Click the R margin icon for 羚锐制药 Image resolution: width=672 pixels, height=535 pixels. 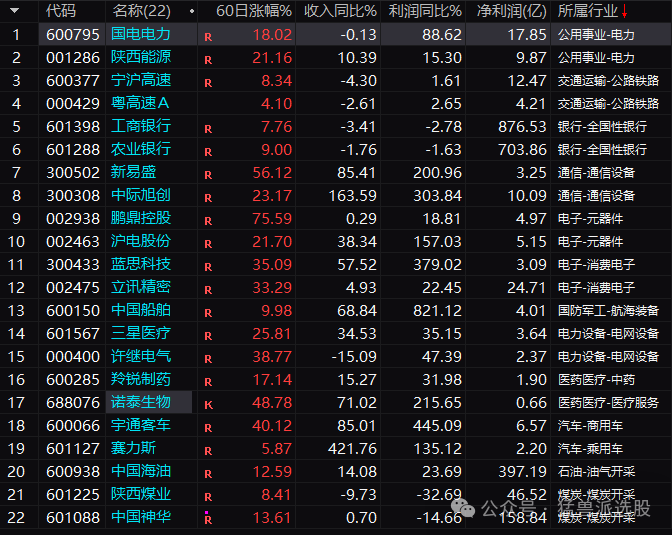208,382
